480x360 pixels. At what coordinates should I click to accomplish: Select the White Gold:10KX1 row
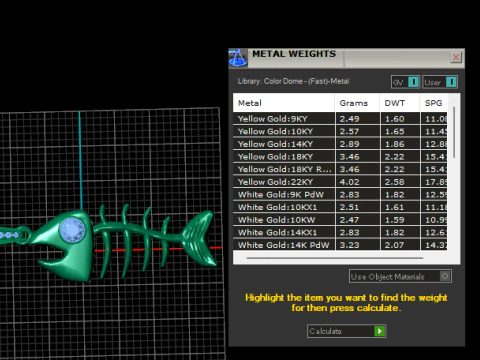tap(340, 207)
